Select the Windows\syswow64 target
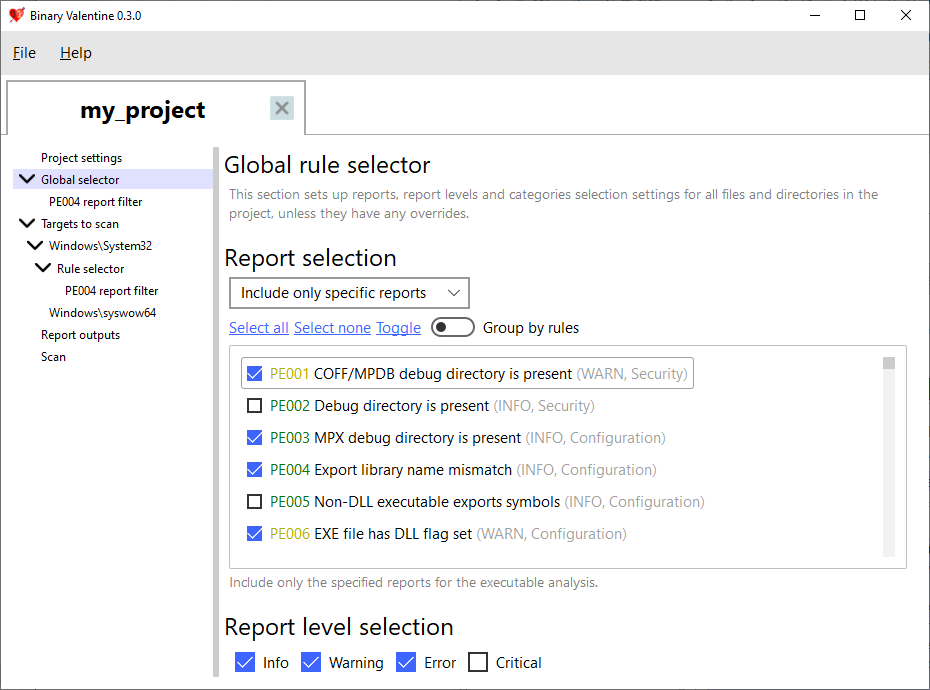930x690 pixels. coord(103,313)
